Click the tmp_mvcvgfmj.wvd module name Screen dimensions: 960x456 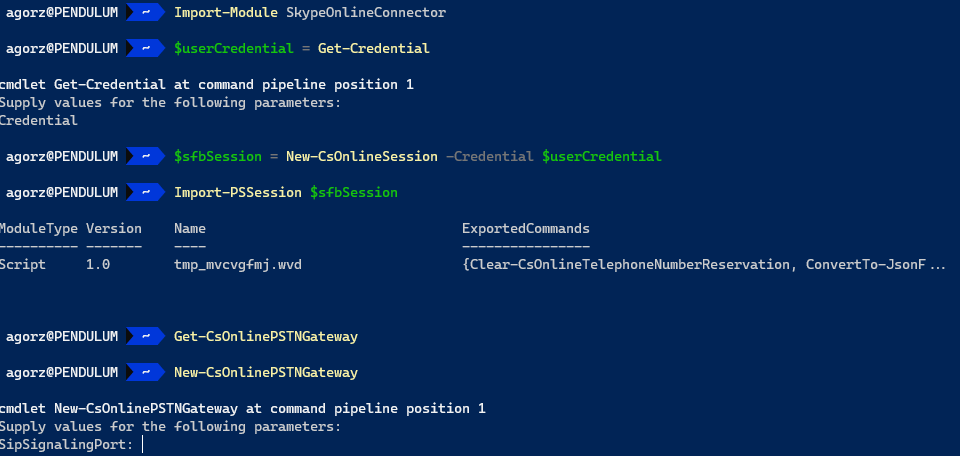[238, 265]
